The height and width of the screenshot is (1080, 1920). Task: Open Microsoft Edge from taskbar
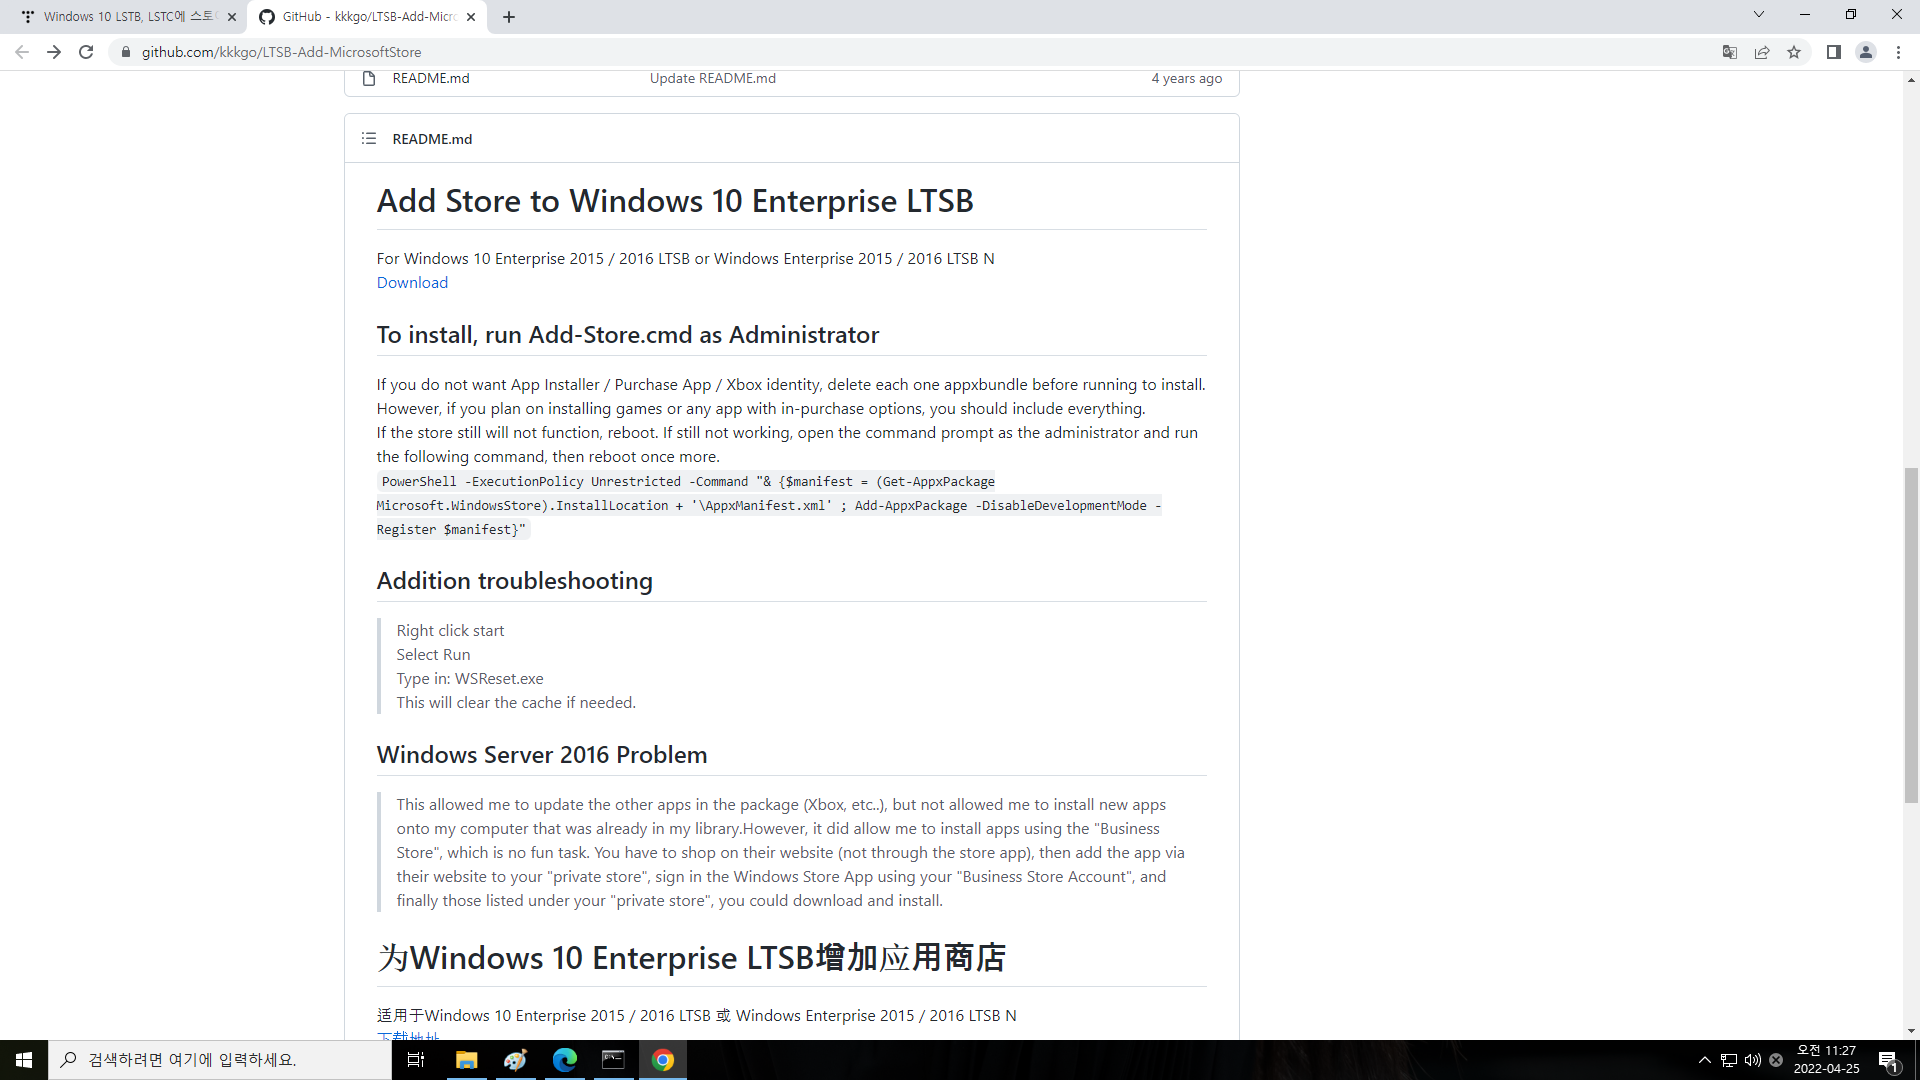coord(565,1060)
